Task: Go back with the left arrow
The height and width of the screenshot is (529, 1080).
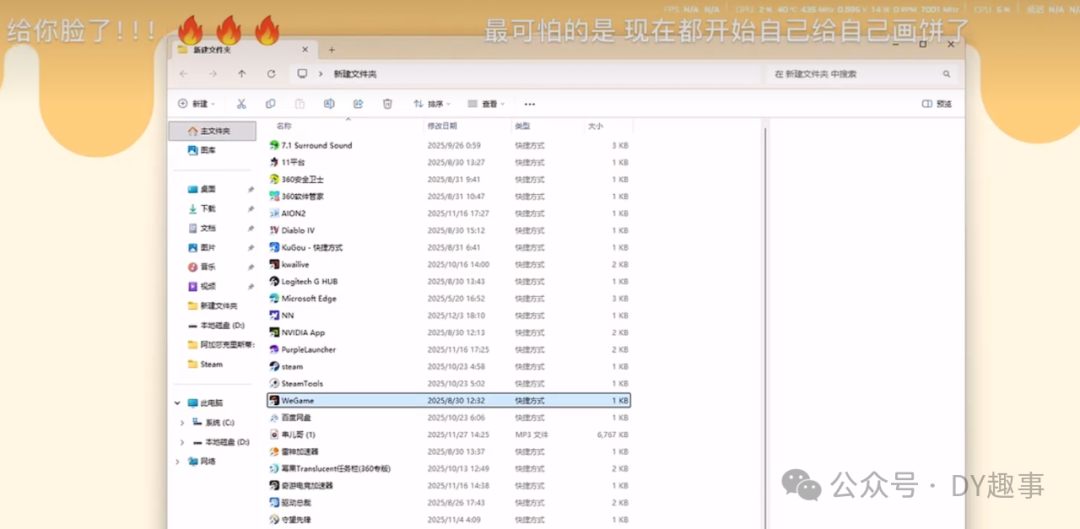Action: (183, 74)
